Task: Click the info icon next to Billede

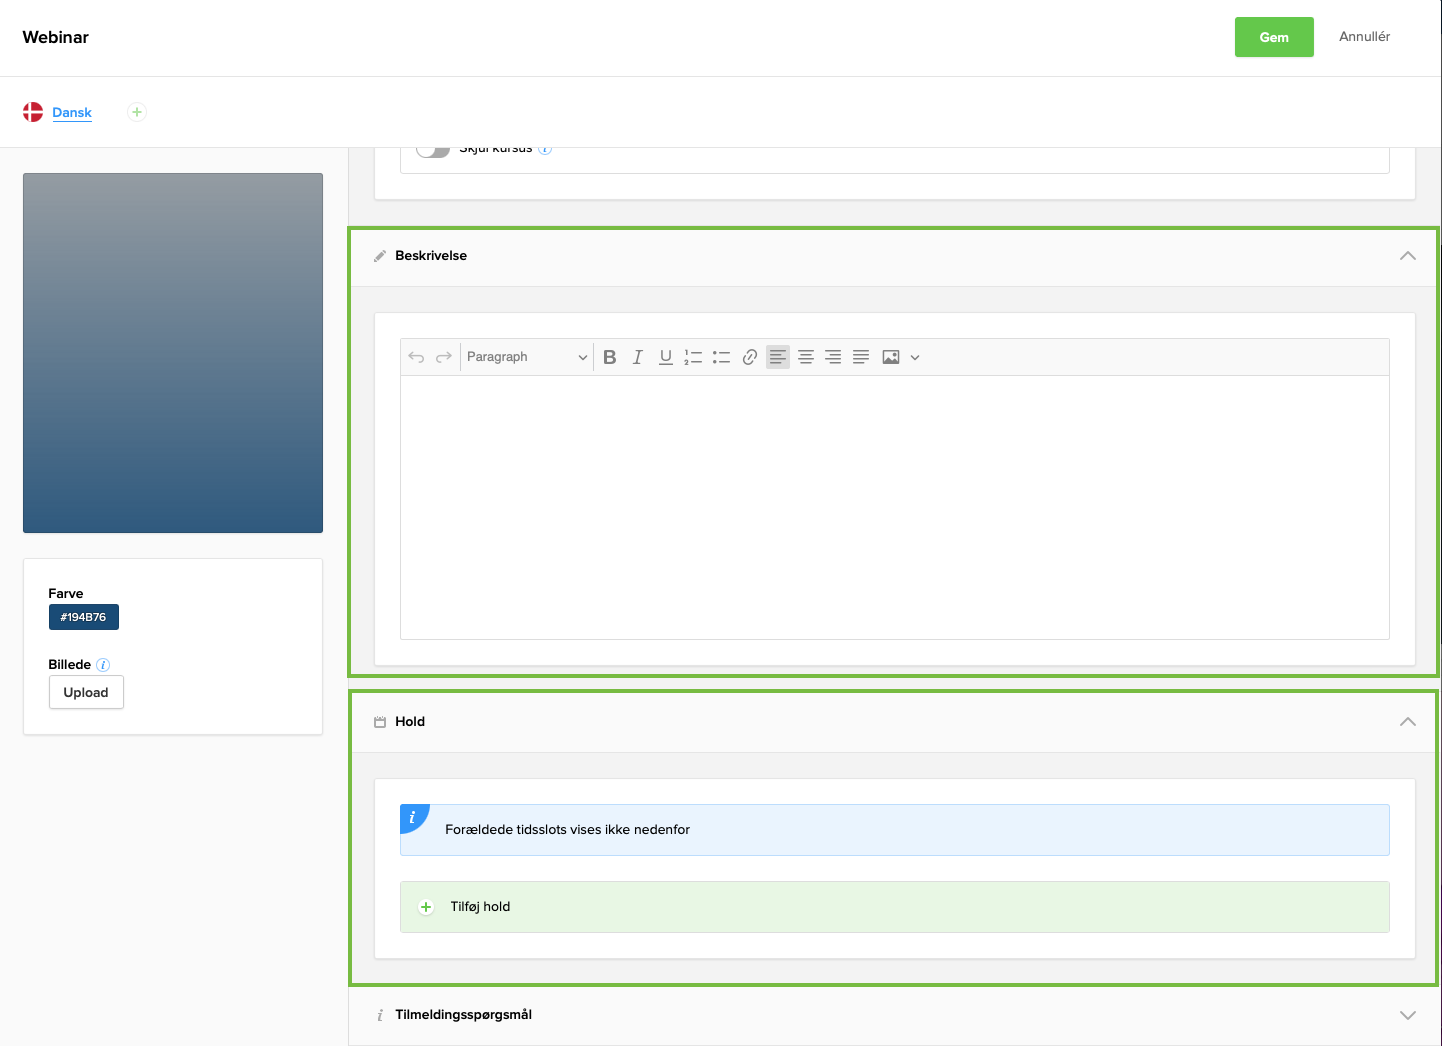Action: (104, 664)
